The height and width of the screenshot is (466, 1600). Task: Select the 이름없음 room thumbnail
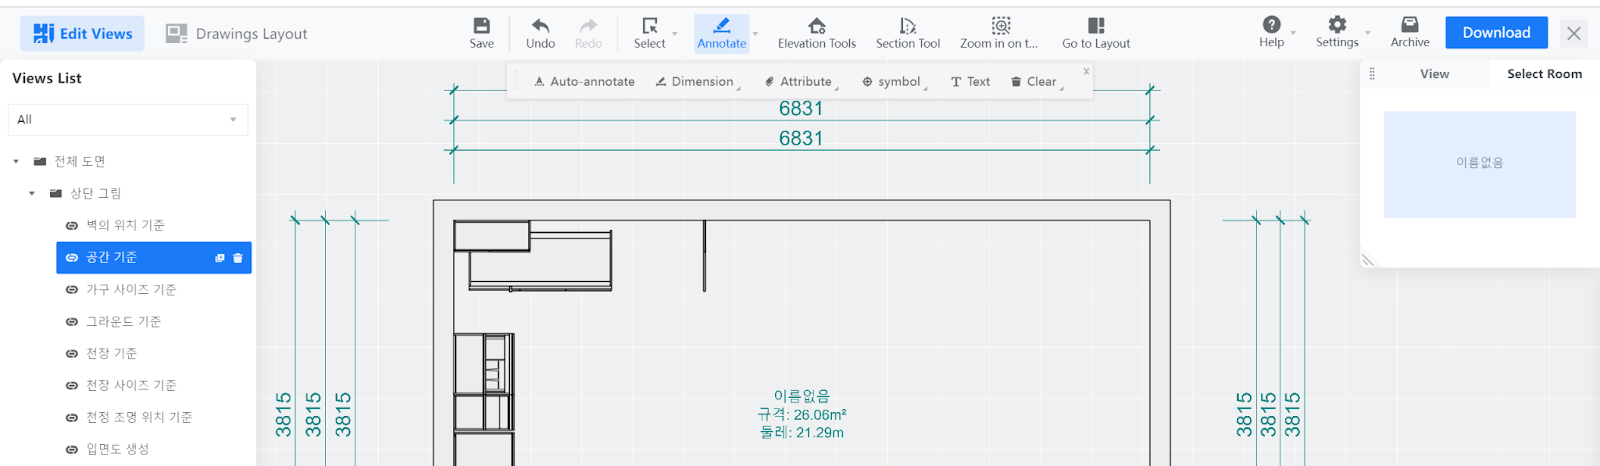coord(1479,164)
